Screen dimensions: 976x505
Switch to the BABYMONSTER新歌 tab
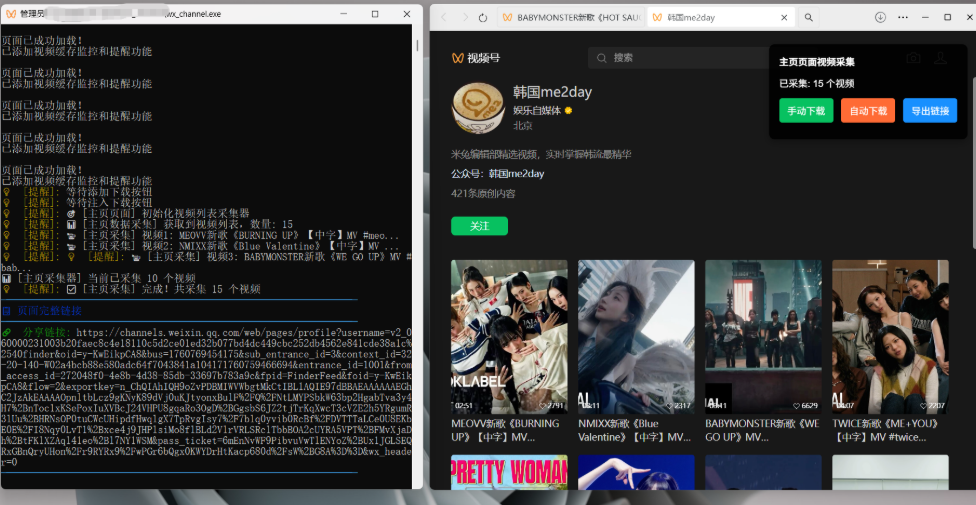coord(565,17)
